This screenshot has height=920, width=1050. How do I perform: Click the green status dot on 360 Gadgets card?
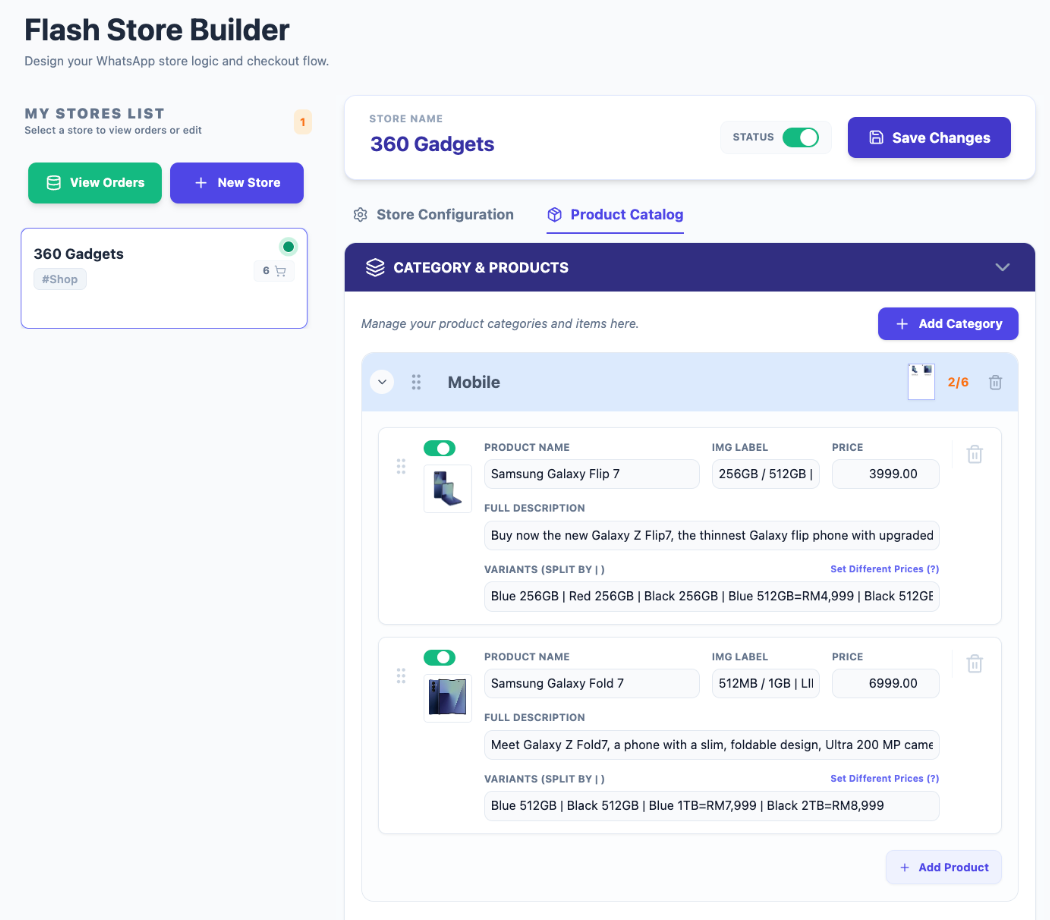[x=288, y=246]
